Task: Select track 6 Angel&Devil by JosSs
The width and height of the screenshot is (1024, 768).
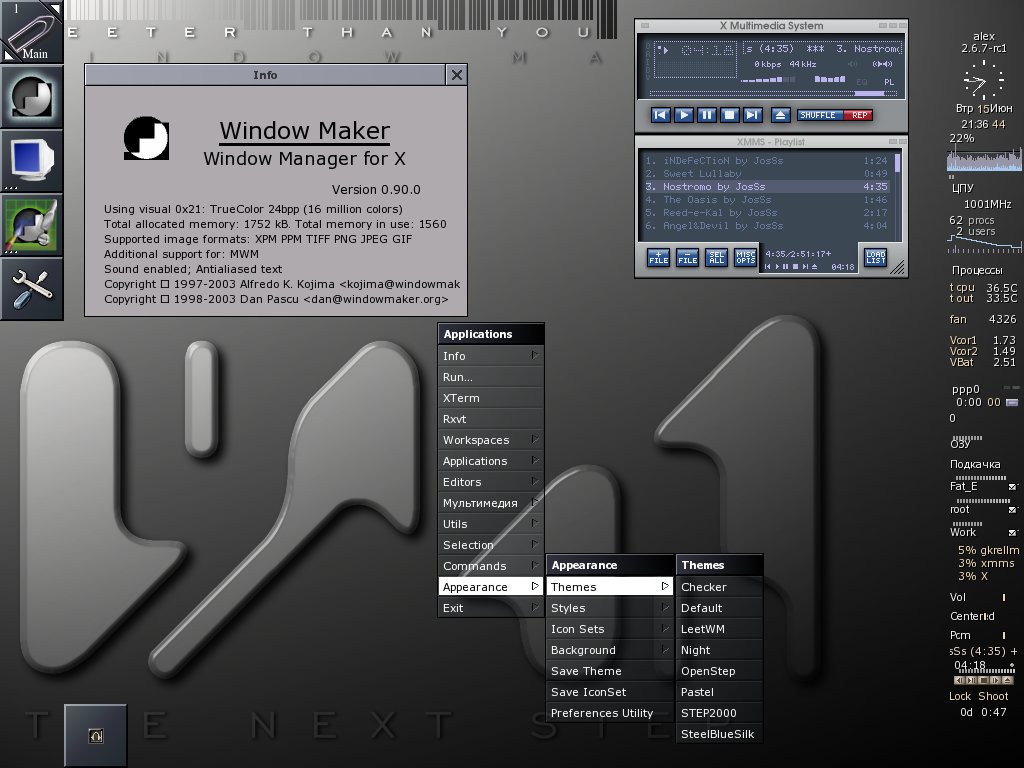Action: click(x=765, y=225)
